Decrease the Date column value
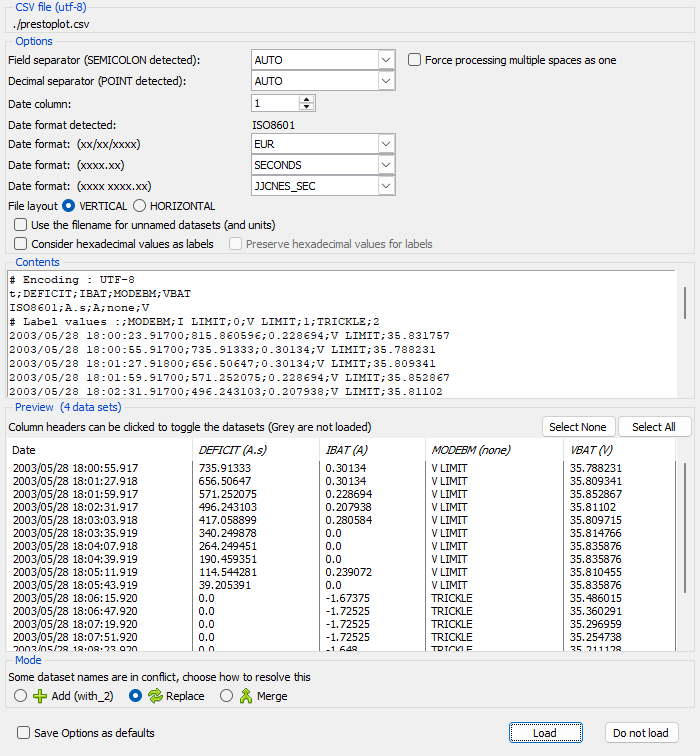 306,107
